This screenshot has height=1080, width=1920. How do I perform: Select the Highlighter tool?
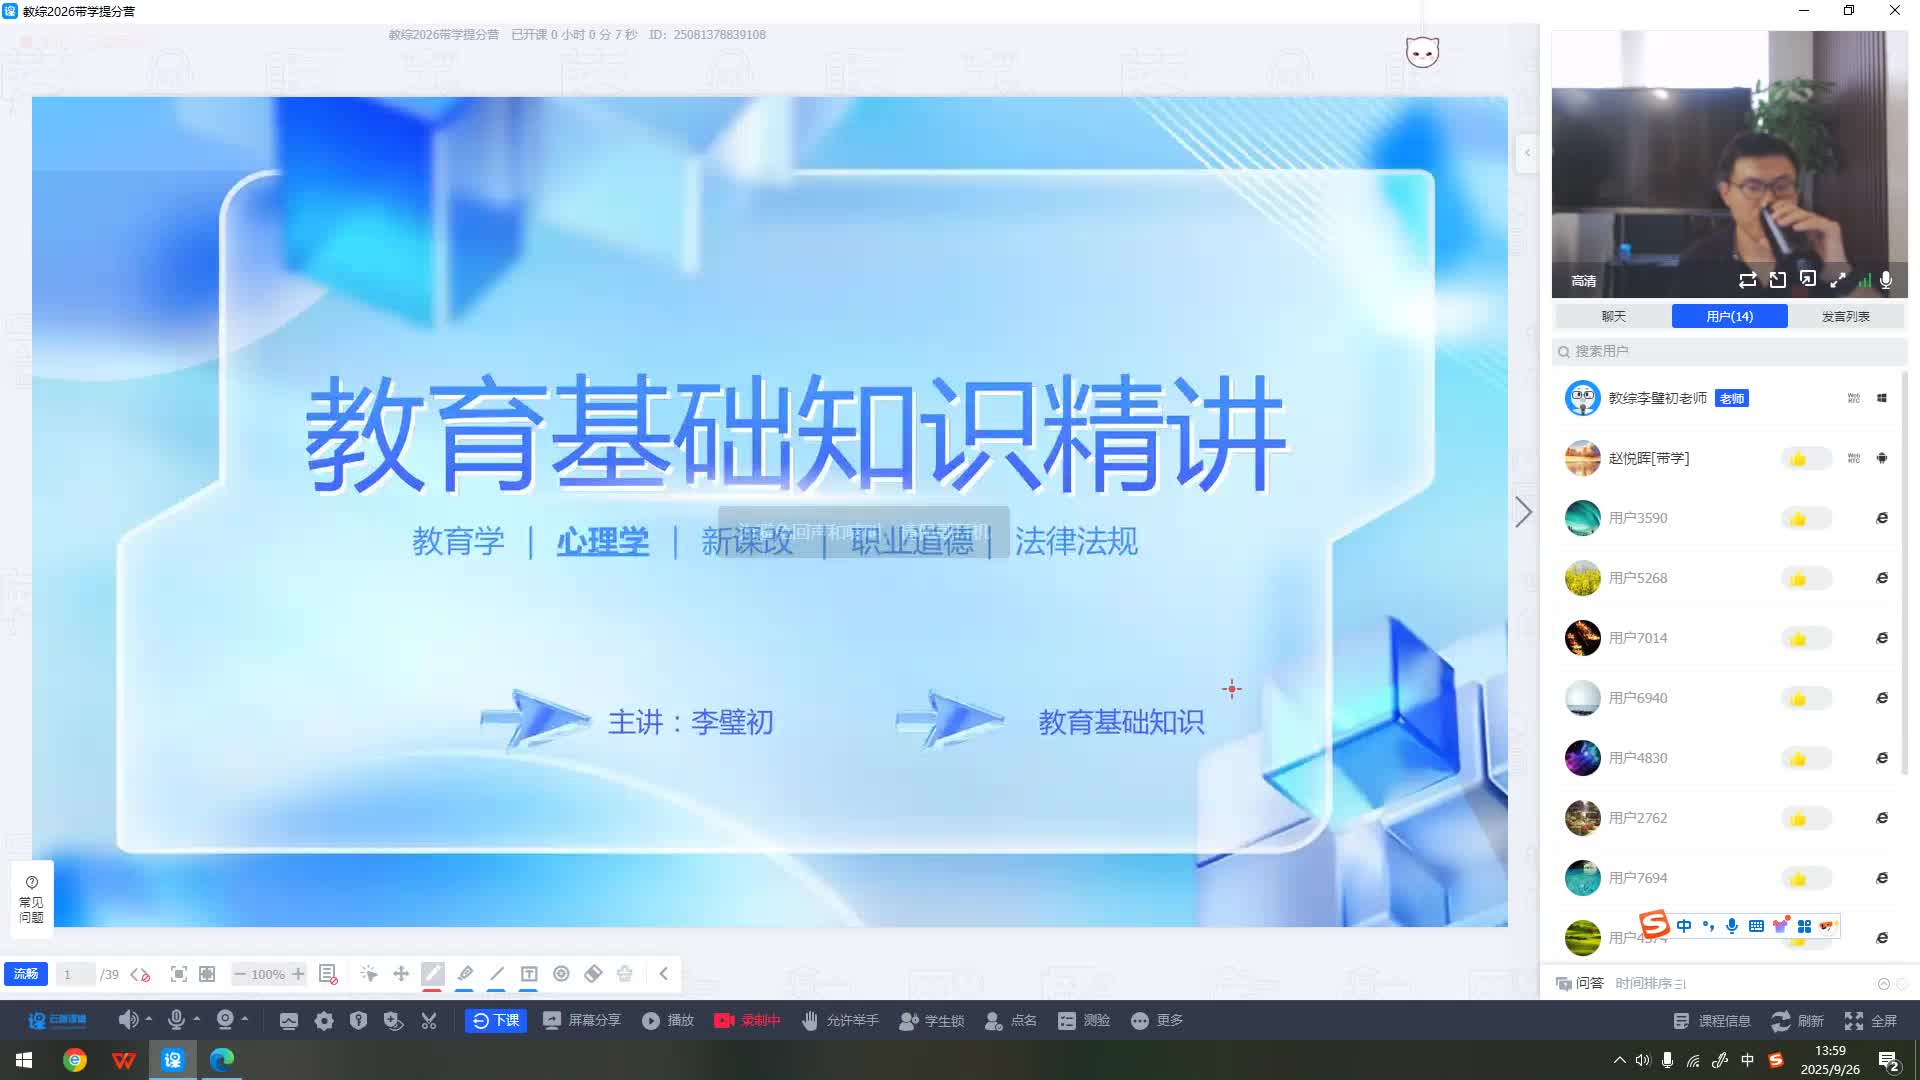[465, 973]
